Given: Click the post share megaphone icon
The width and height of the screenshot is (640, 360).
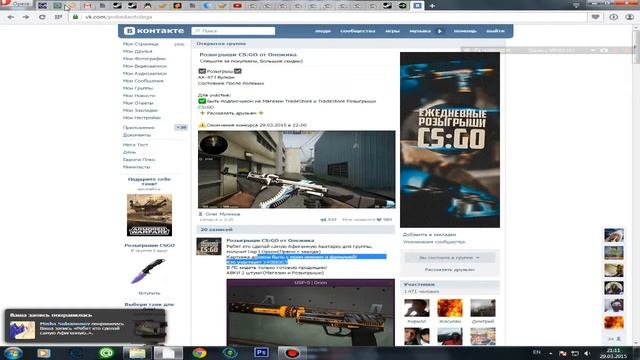Looking at the screenshot, I should (x=323, y=220).
